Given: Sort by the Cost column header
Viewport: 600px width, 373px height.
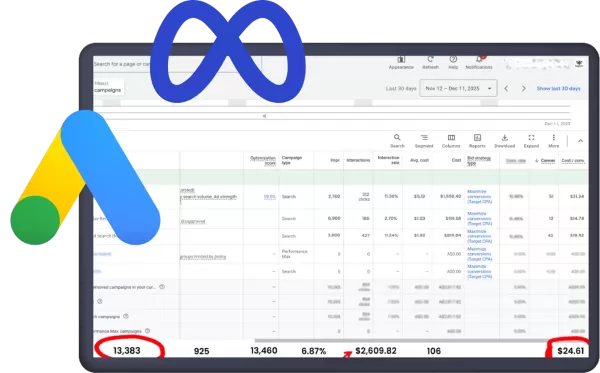Looking at the screenshot, I should click(x=457, y=160).
